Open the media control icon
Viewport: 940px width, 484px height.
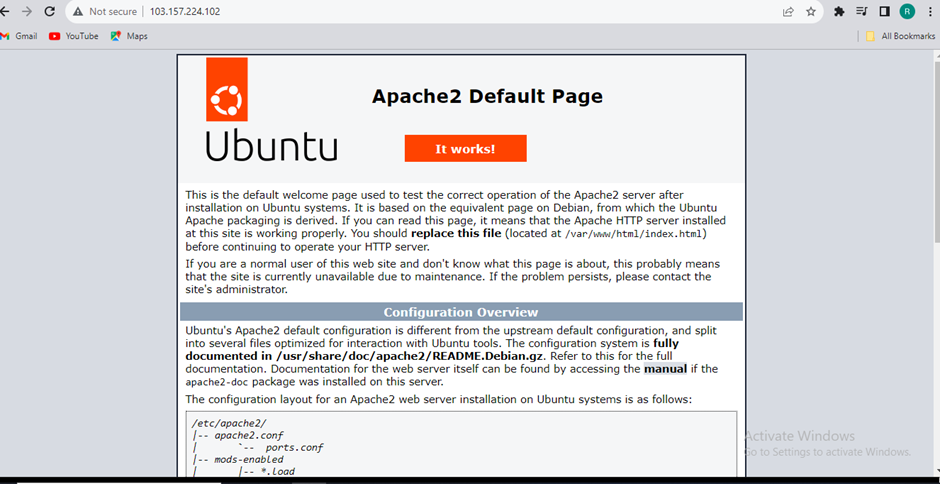(x=862, y=12)
